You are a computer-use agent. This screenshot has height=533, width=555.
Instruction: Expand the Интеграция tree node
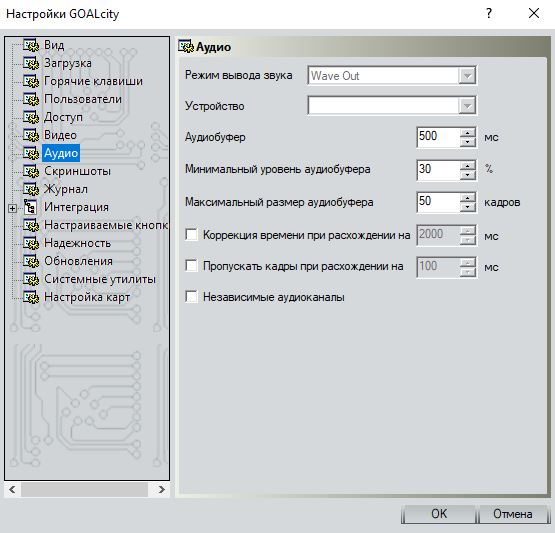click(12, 208)
